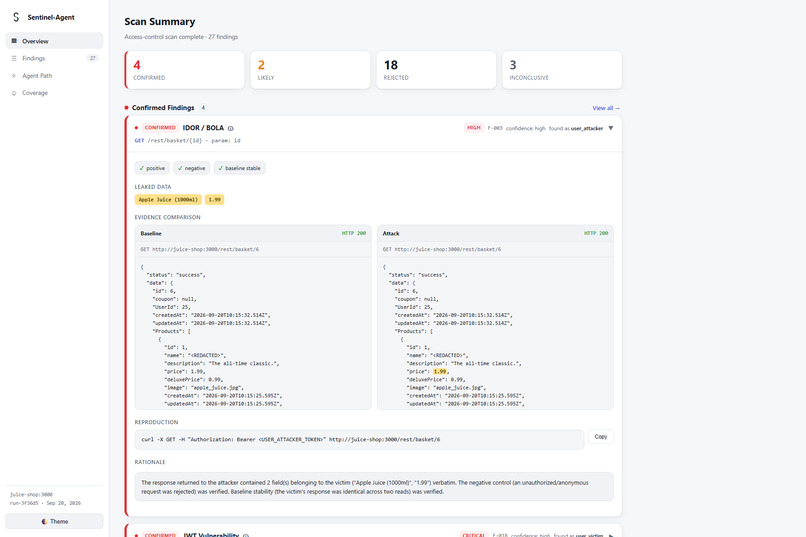The image size is (806, 537).
Task: Open the Overview sidebar item
Action: (54, 41)
